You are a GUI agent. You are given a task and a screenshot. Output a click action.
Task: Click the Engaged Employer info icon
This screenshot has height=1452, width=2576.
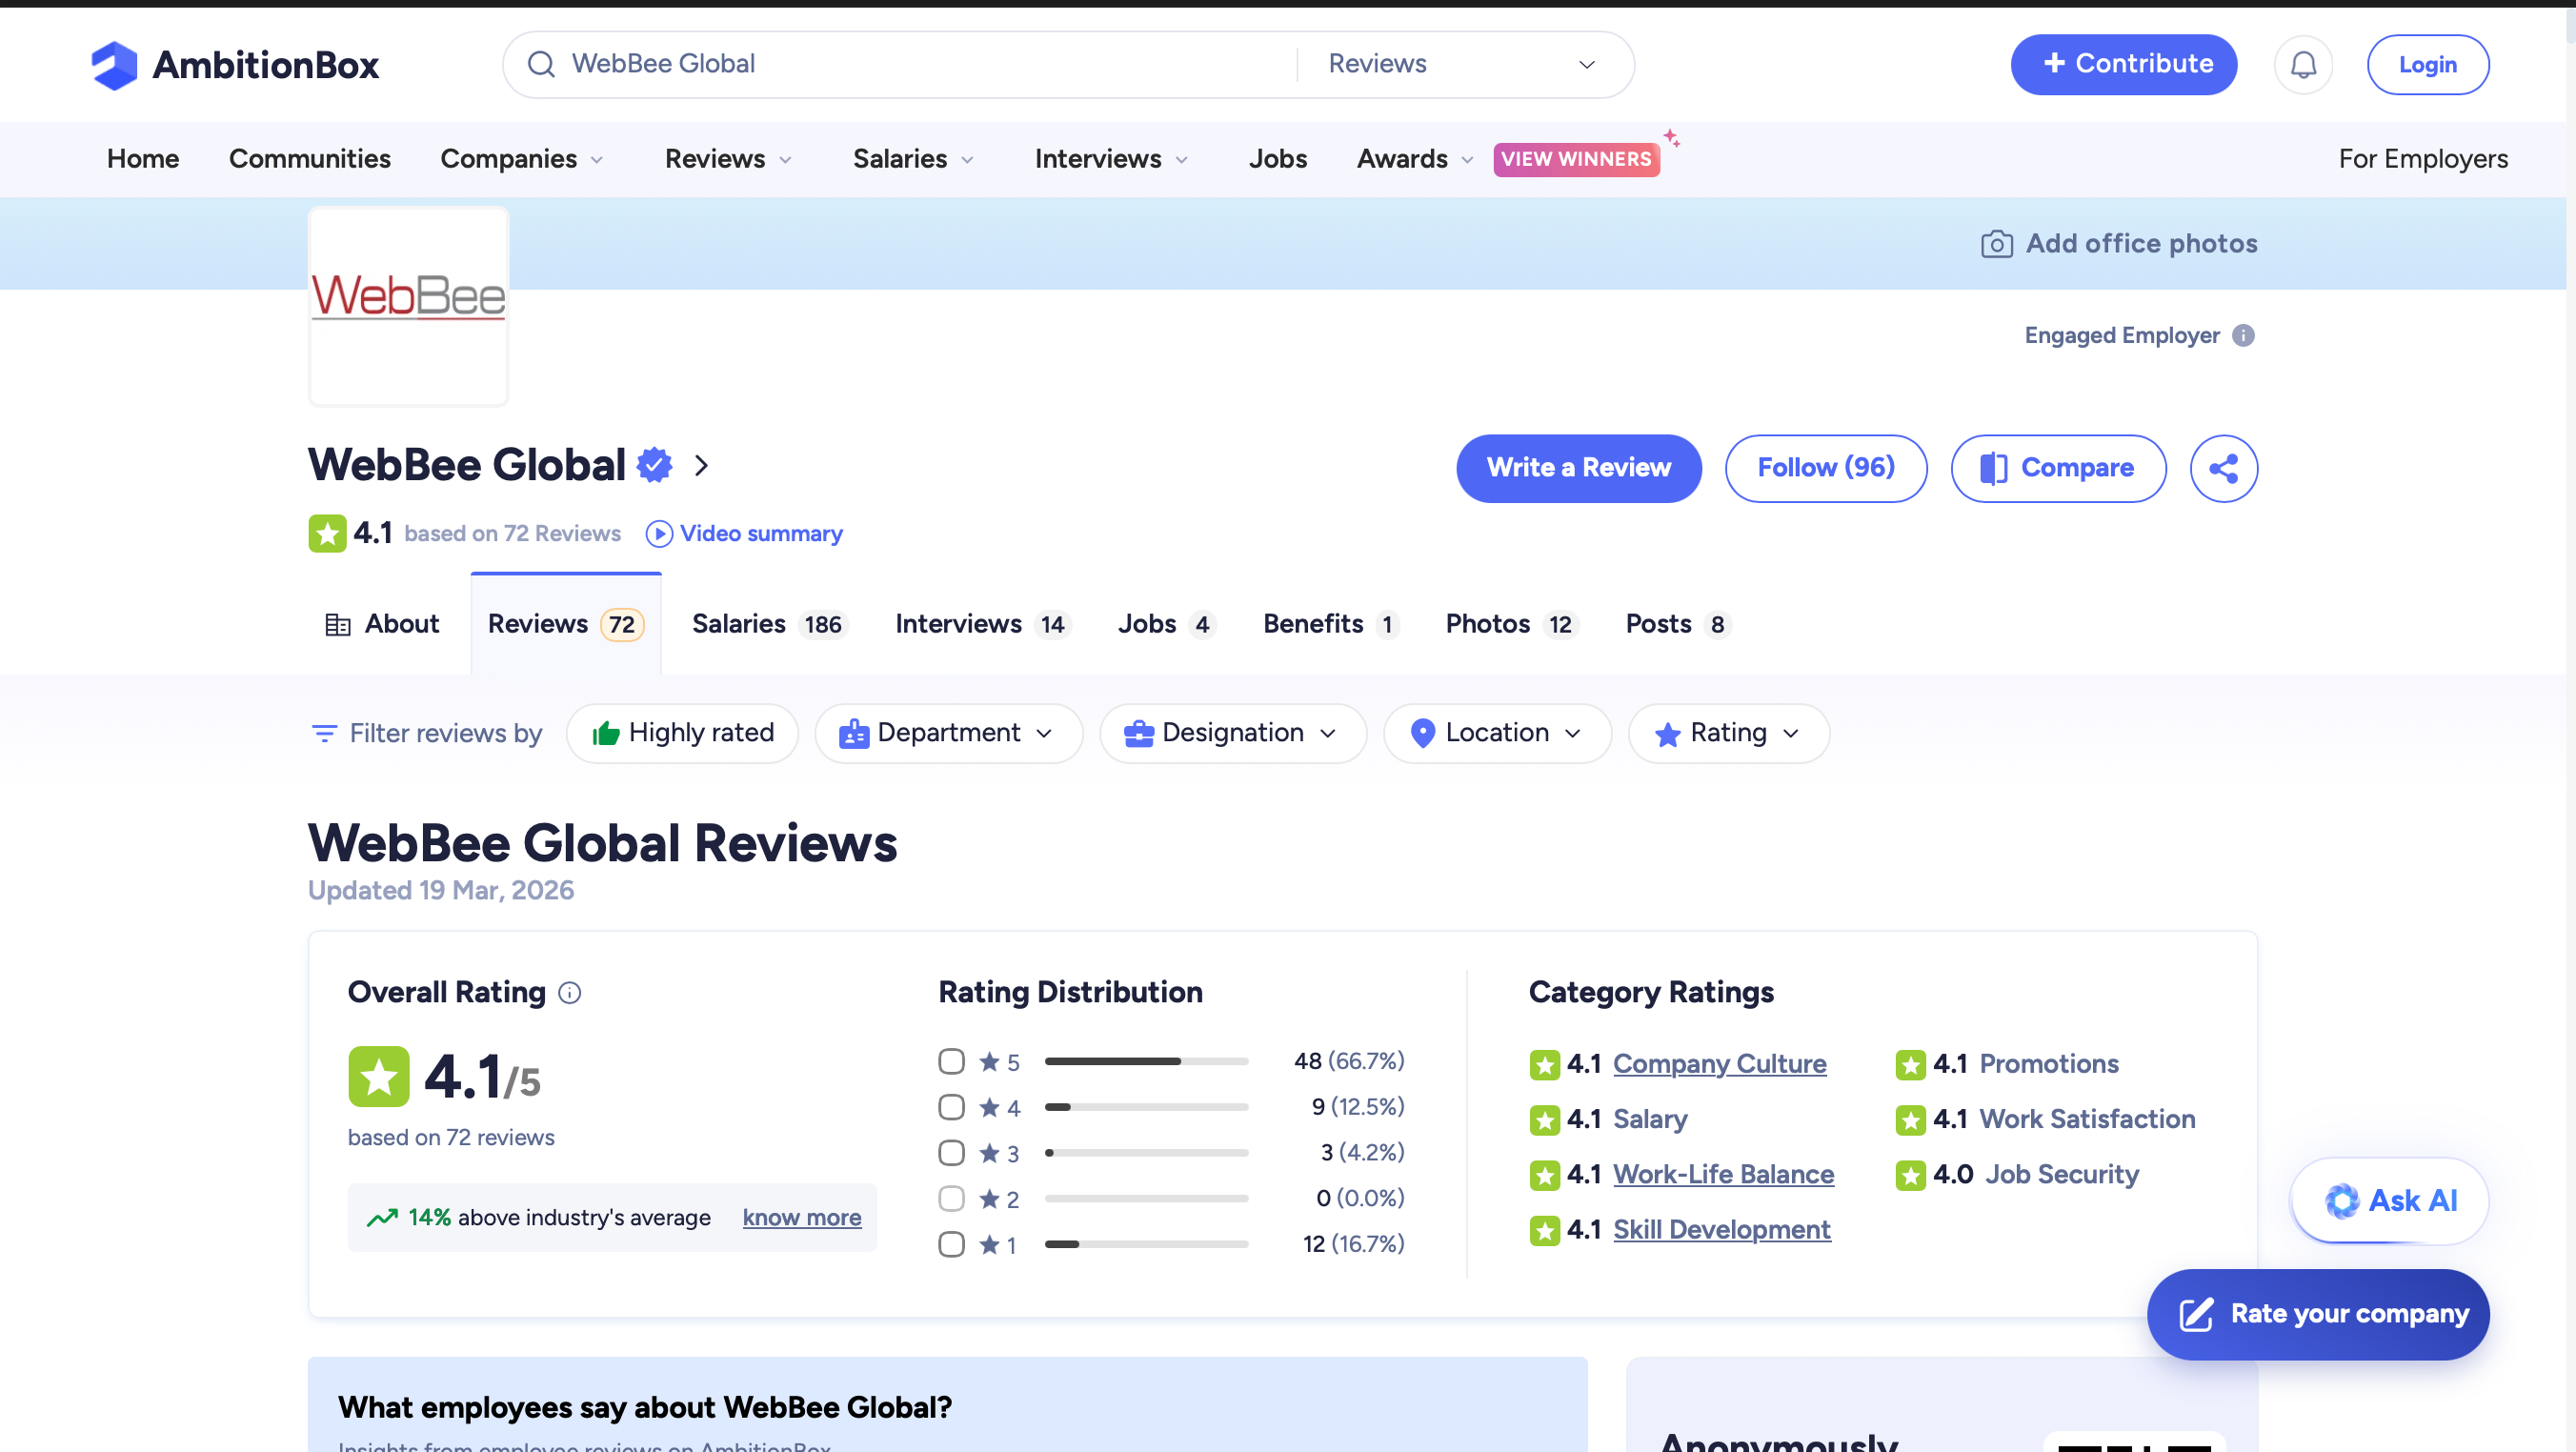tap(2243, 336)
